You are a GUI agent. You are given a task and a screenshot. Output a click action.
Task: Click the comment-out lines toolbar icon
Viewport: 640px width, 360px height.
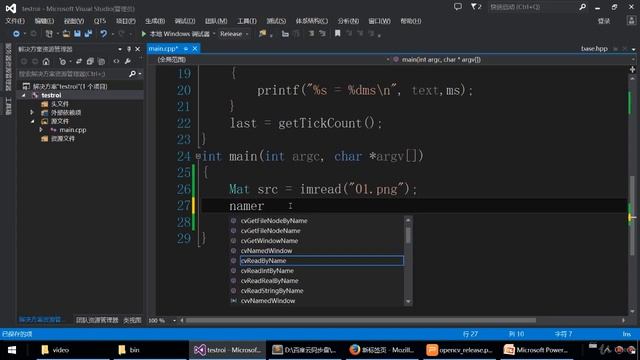pos(311,34)
